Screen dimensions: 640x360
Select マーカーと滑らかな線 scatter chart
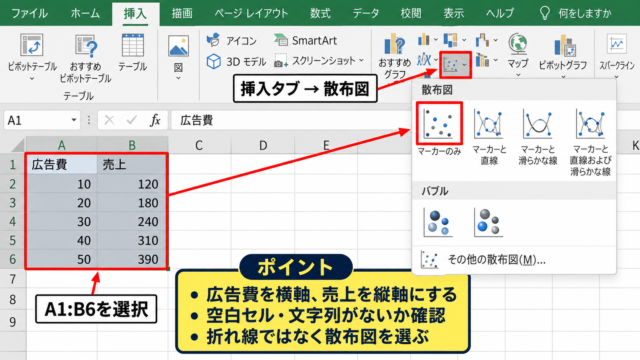(x=538, y=136)
